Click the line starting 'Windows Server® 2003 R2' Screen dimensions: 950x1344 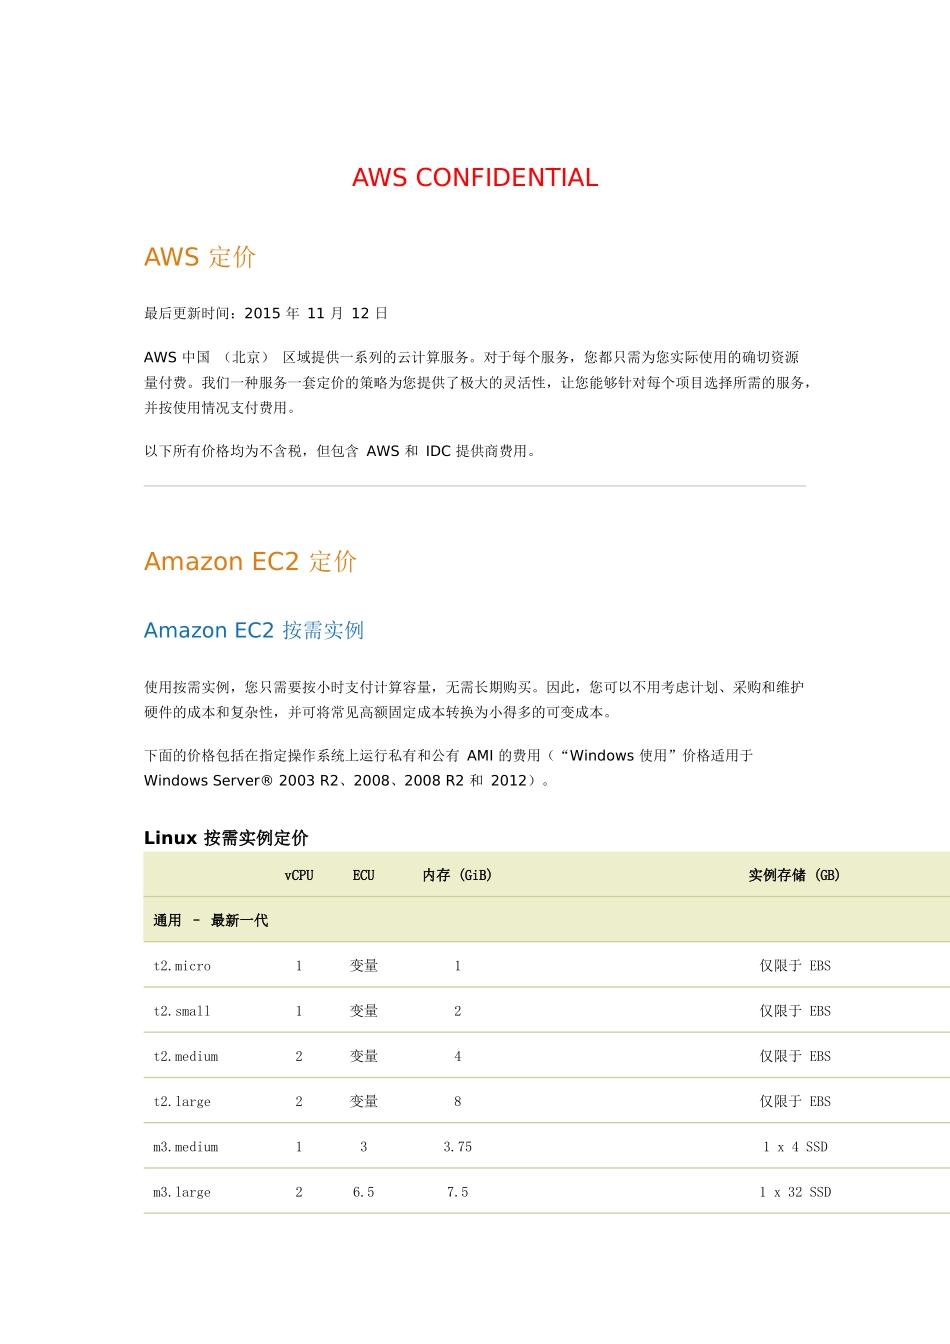pos(347,781)
